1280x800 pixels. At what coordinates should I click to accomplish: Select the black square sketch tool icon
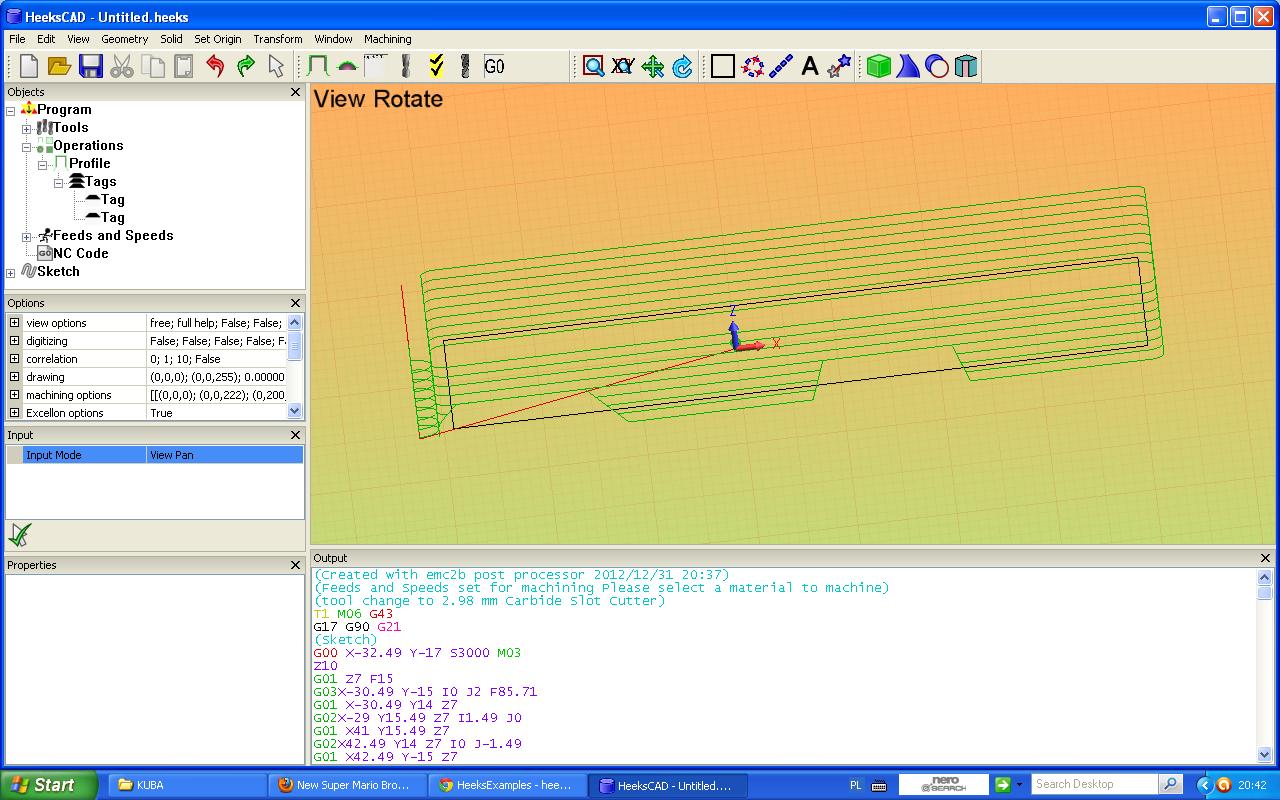click(723, 66)
